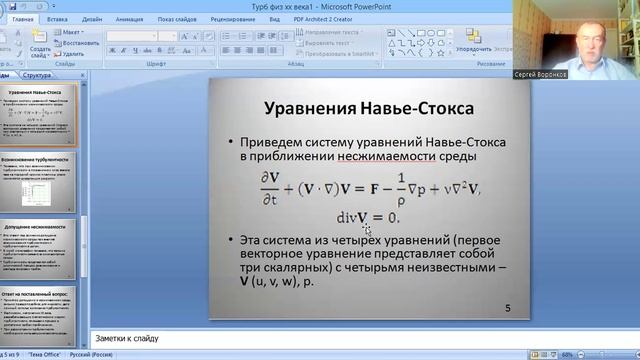The image size is (640, 360).
Task: Expand the shapes gallery More arrow
Action: (450, 53)
